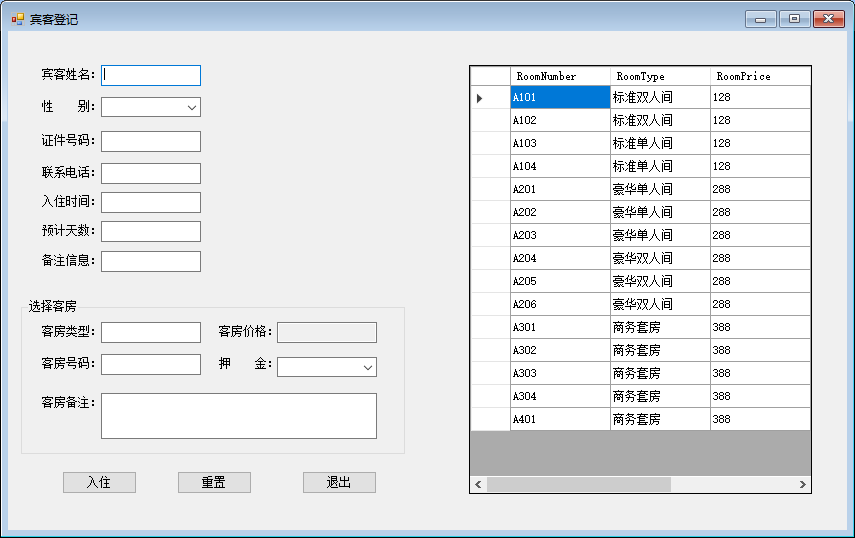Click the row header of A302
Screen dimensions: 855x538
pos(490,350)
